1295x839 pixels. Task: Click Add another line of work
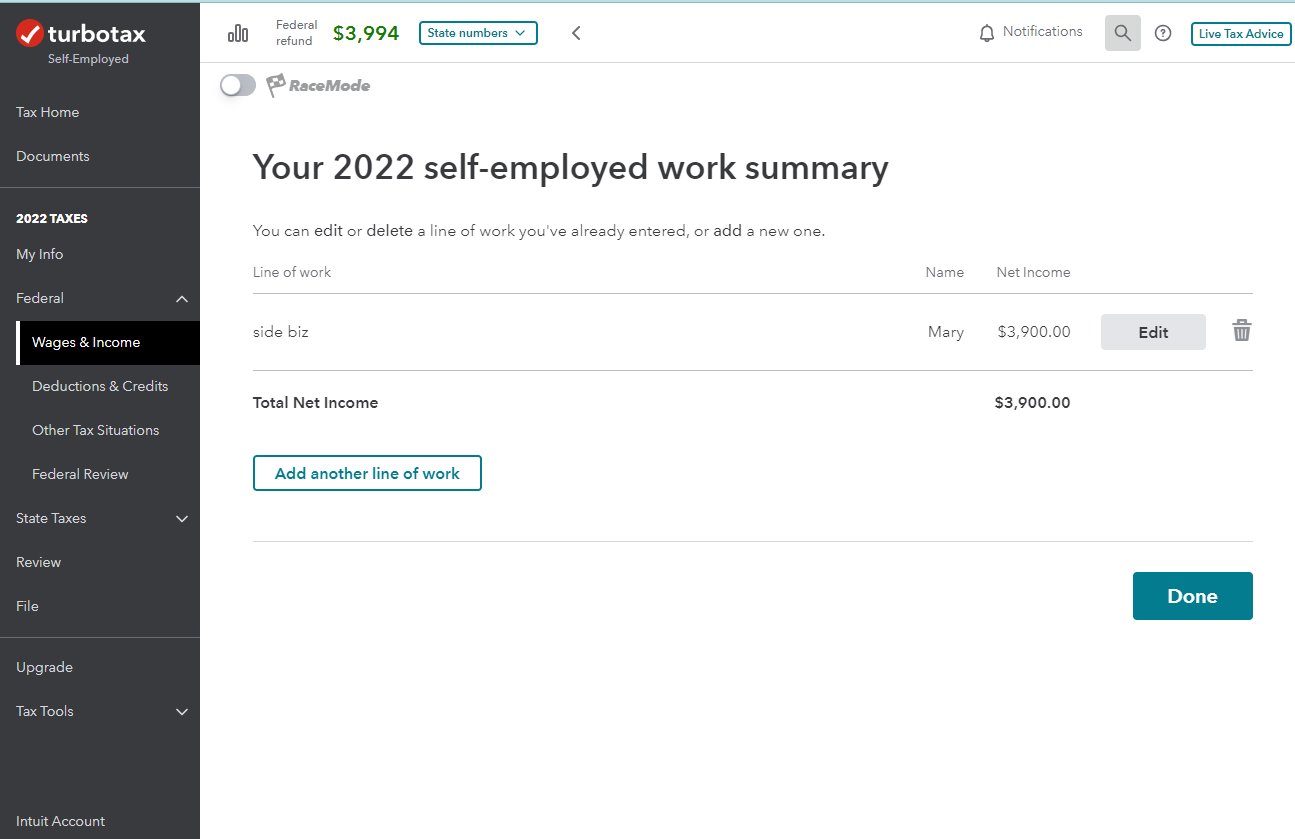click(367, 473)
